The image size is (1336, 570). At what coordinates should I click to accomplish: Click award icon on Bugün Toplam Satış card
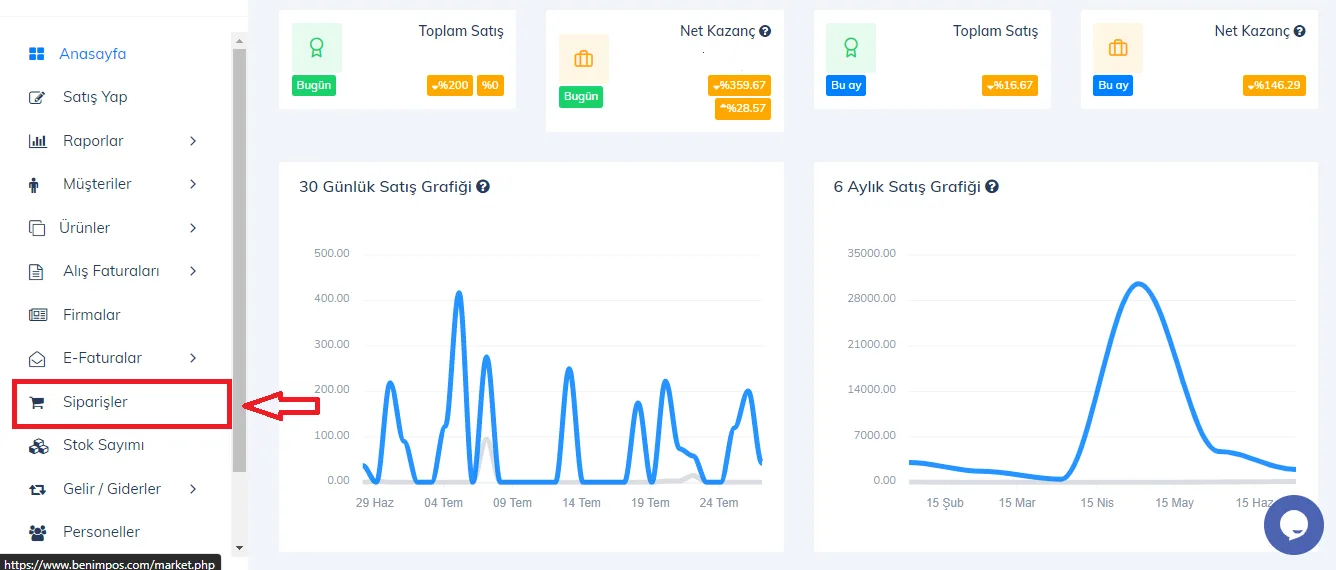[x=317, y=47]
